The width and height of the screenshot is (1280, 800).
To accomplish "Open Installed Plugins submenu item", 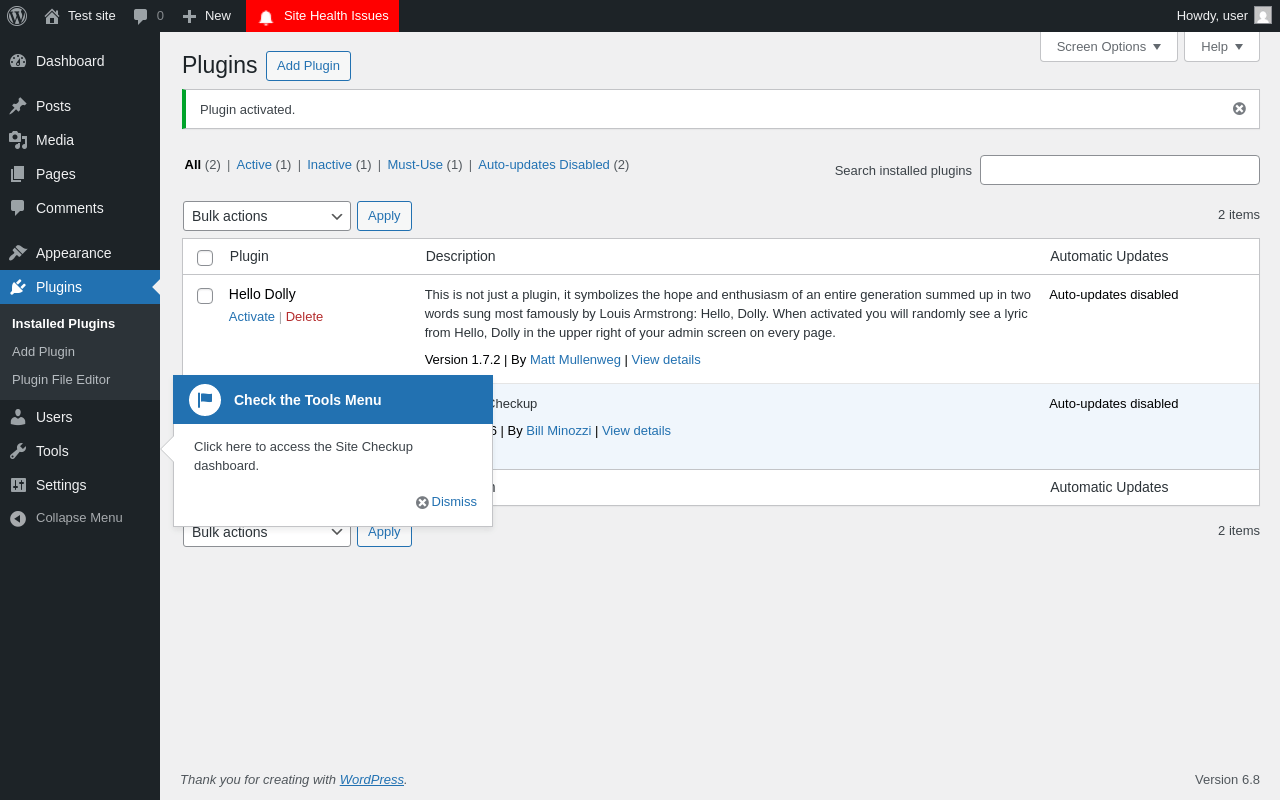I will coord(64,323).
